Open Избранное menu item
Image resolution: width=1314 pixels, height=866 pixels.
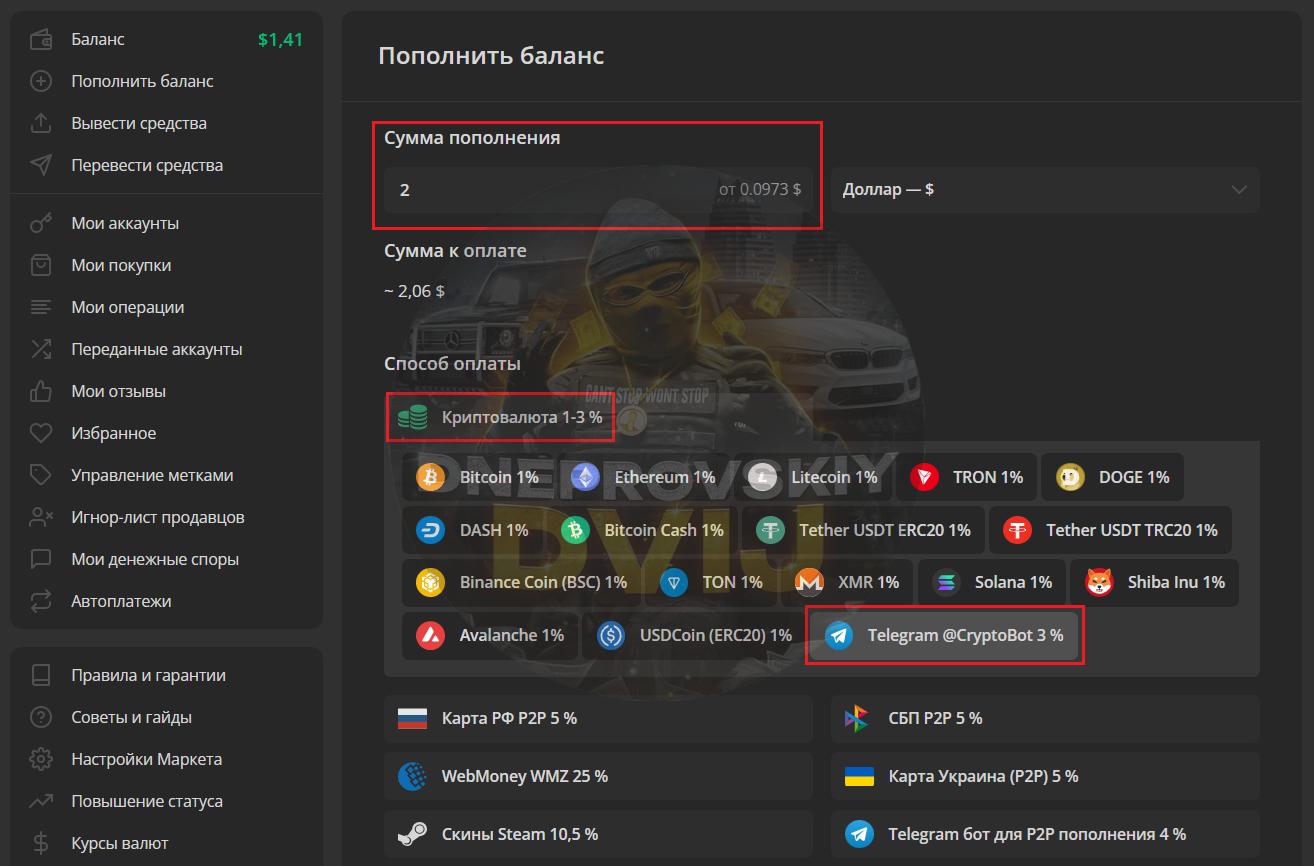[114, 434]
